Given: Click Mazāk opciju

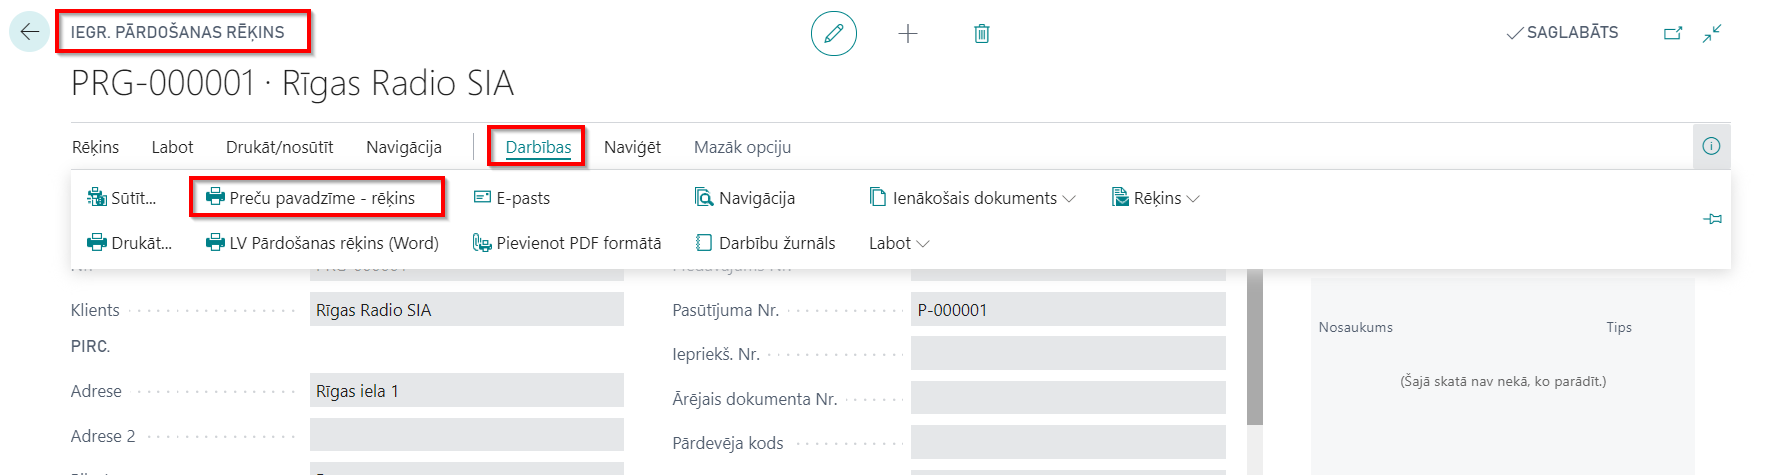Looking at the screenshot, I should (x=742, y=147).
